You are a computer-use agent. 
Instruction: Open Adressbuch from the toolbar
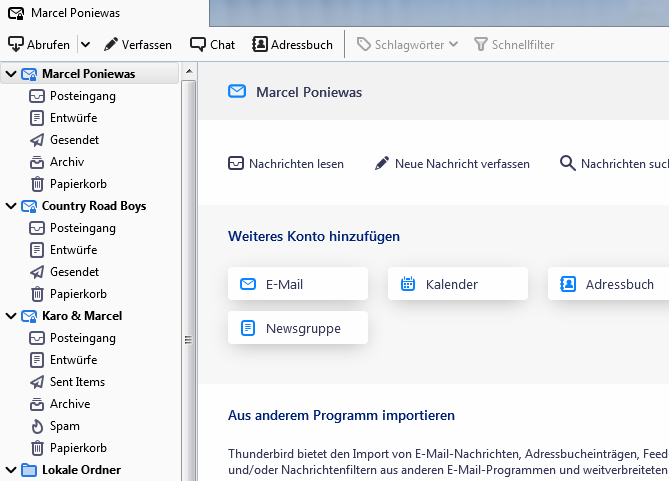click(x=292, y=44)
